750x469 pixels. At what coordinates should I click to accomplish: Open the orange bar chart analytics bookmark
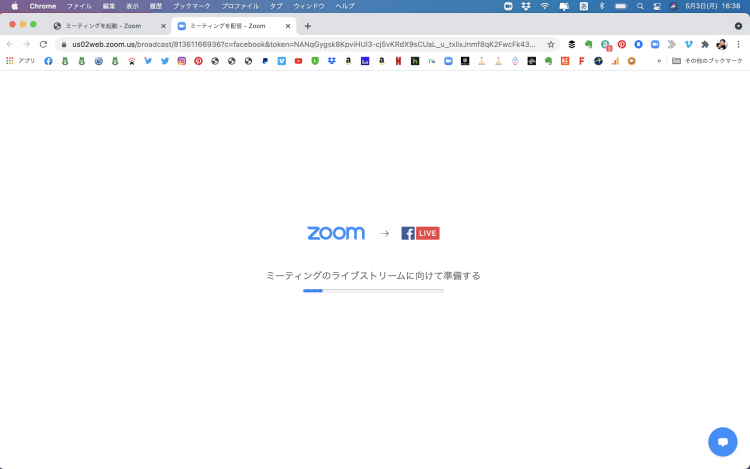615,61
